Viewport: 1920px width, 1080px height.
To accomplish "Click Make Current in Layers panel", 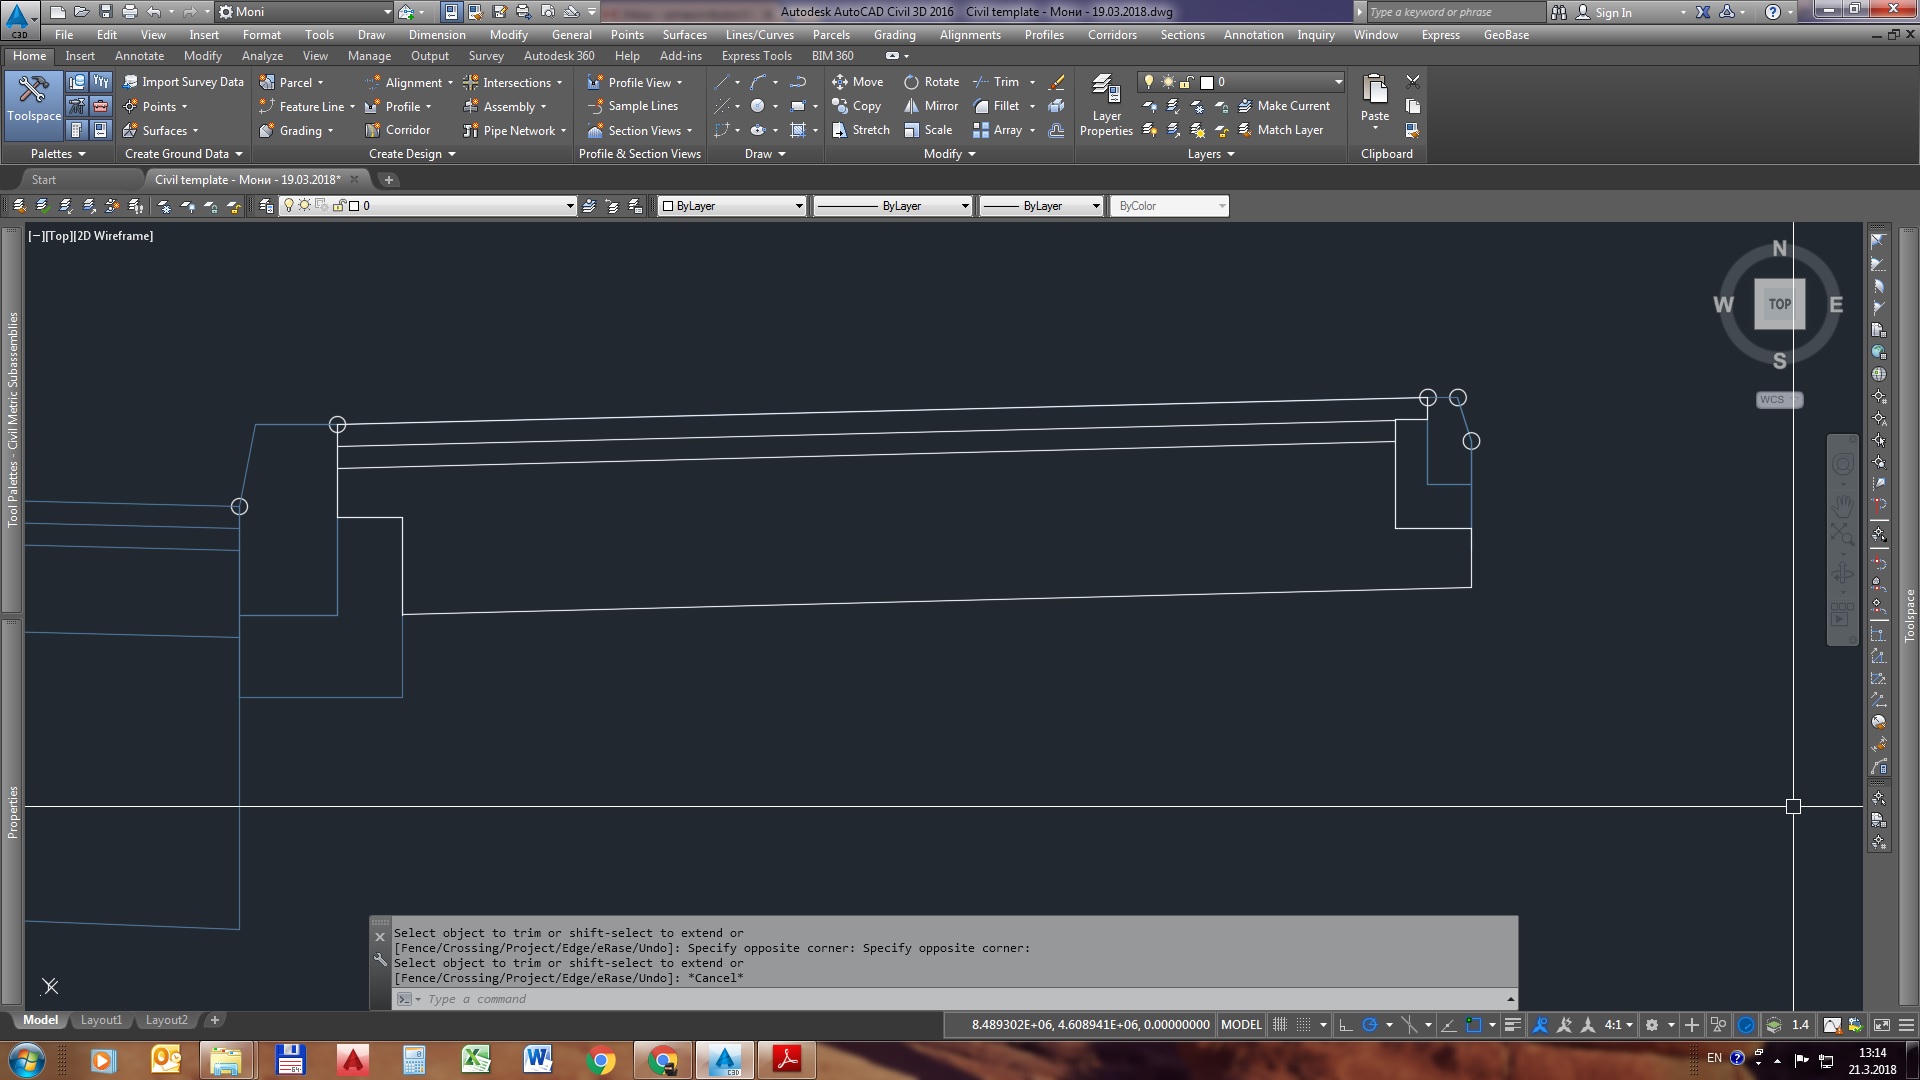I will click(1286, 105).
